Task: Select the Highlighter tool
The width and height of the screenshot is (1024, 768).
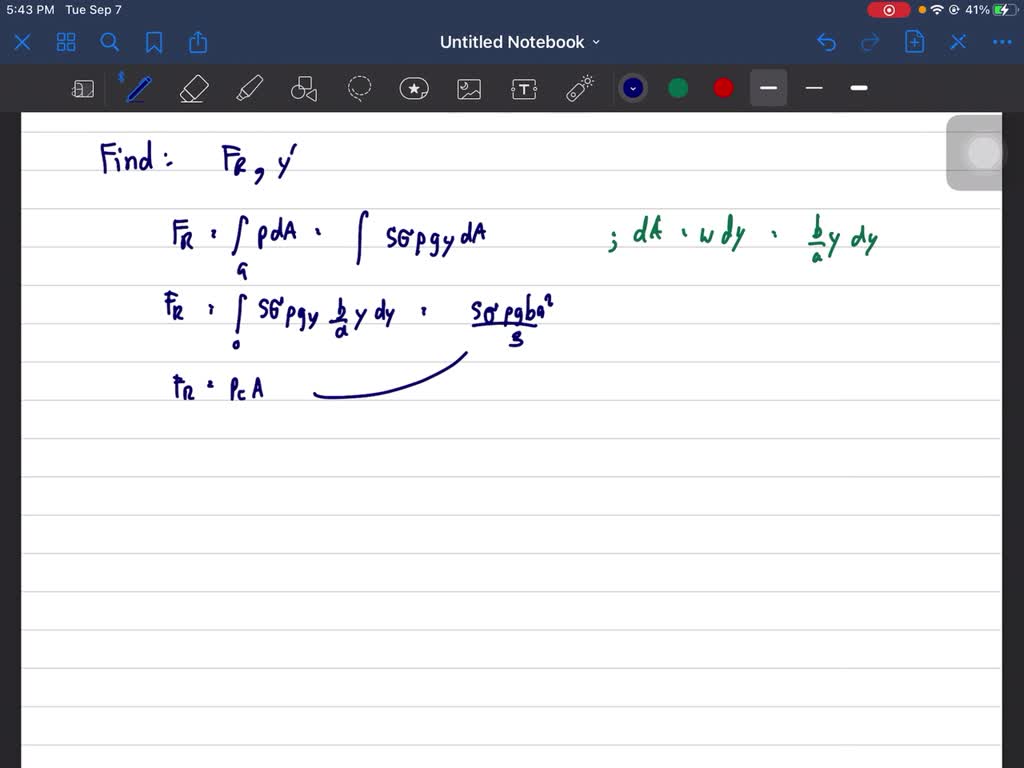Action: pyautogui.click(x=249, y=89)
